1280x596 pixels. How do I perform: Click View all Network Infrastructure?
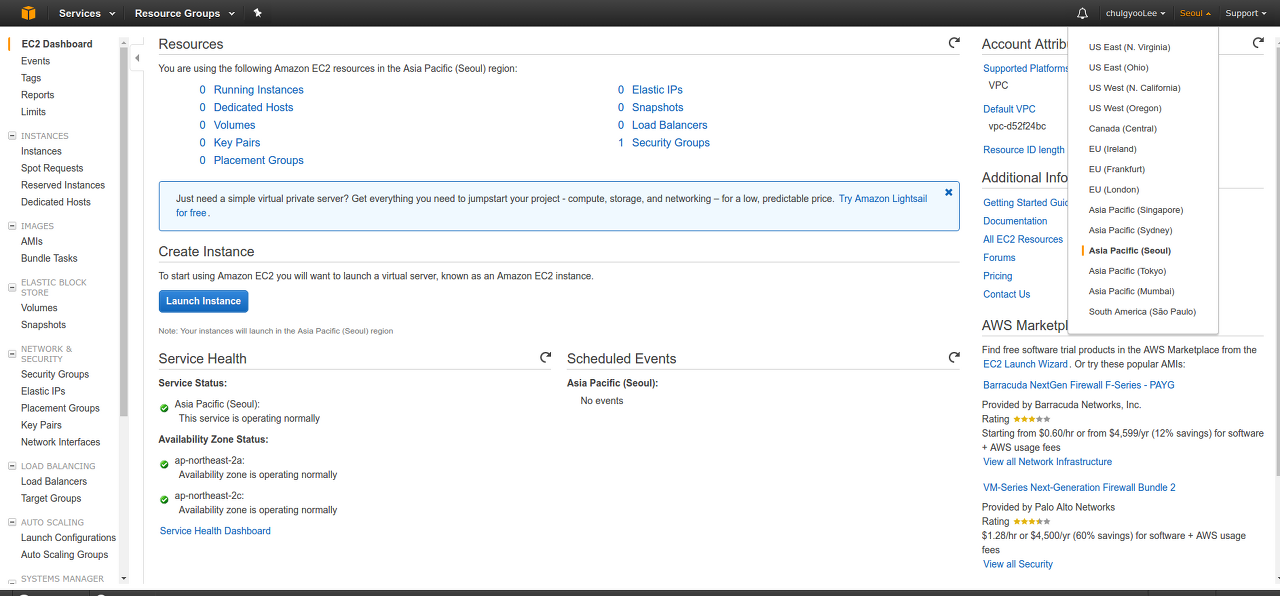tap(1047, 462)
